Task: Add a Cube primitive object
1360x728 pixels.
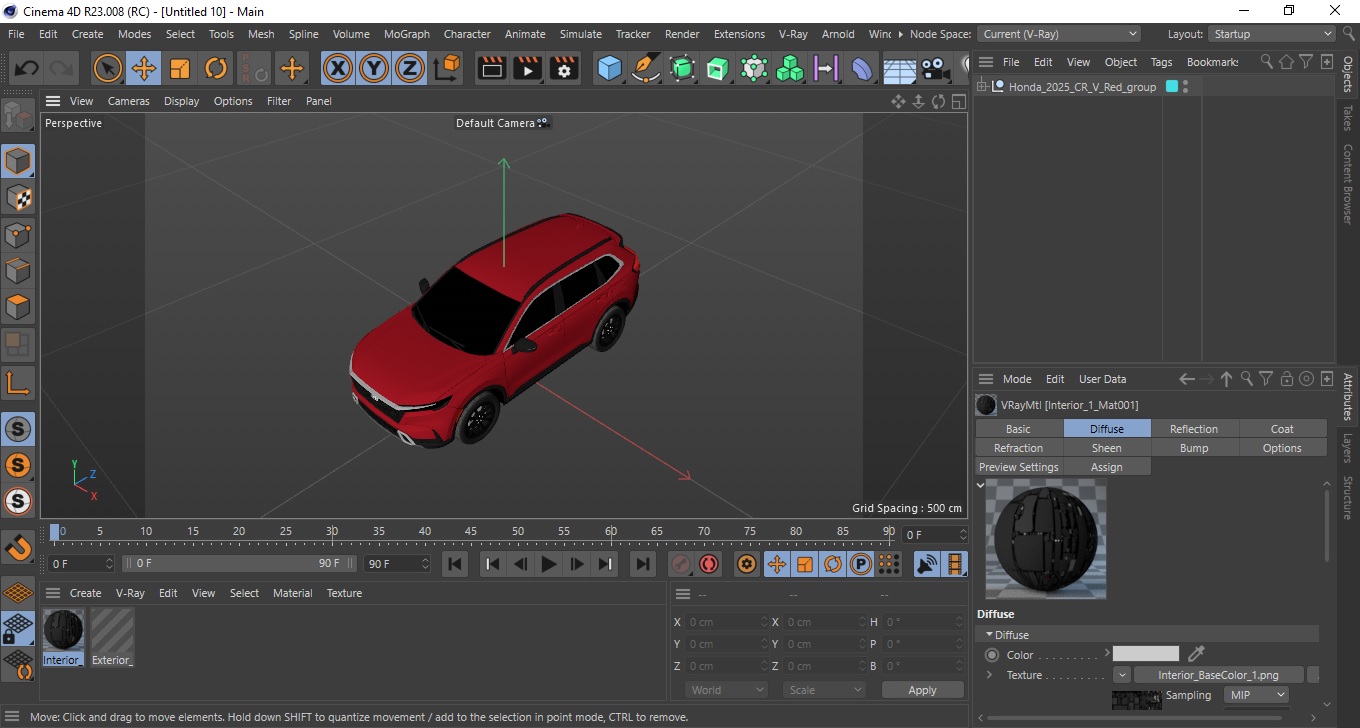Action: [x=610, y=69]
